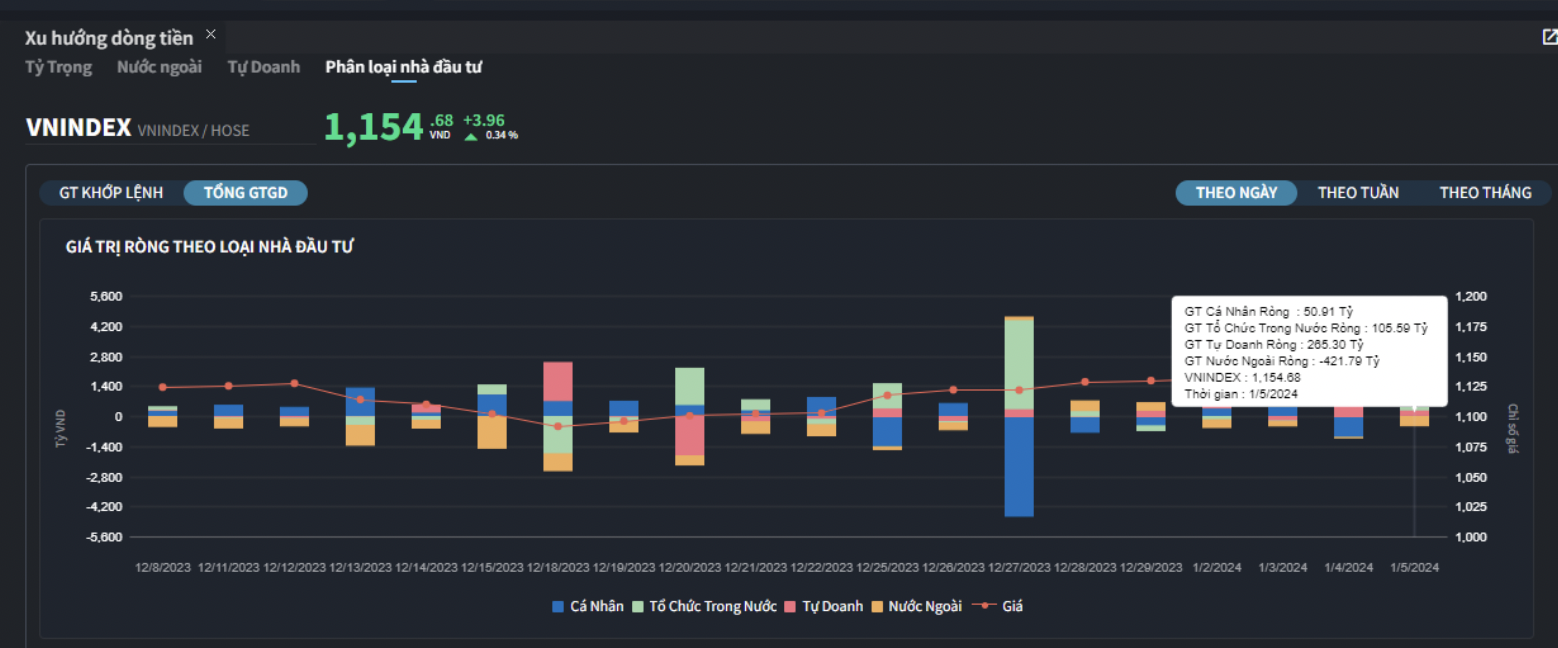Toggle Tự Doanh legend series

pos(824,606)
